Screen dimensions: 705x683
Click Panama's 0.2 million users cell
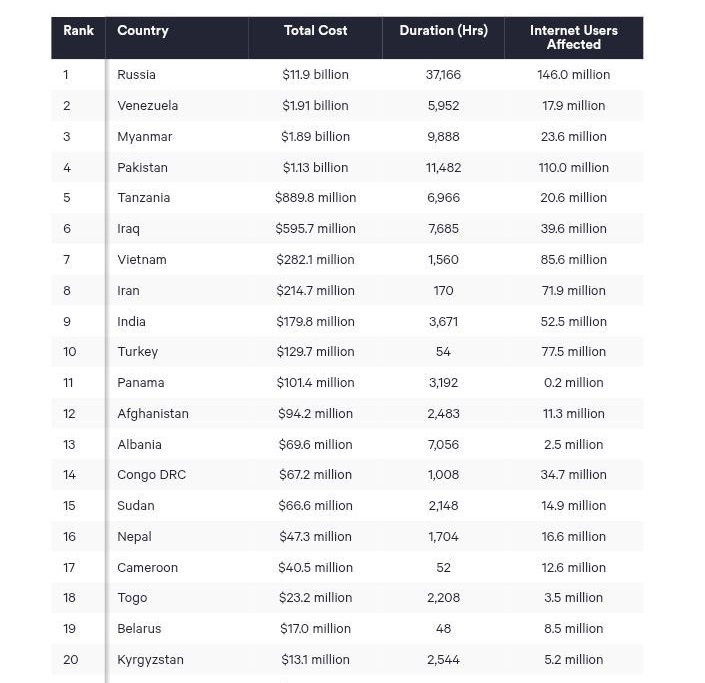coord(573,383)
